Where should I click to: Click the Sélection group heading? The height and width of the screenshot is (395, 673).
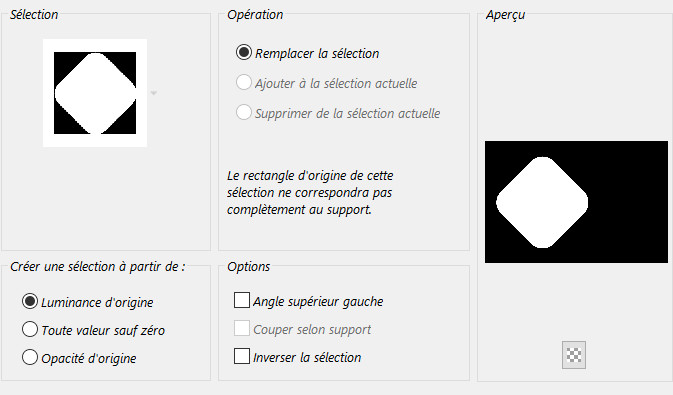[34, 15]
